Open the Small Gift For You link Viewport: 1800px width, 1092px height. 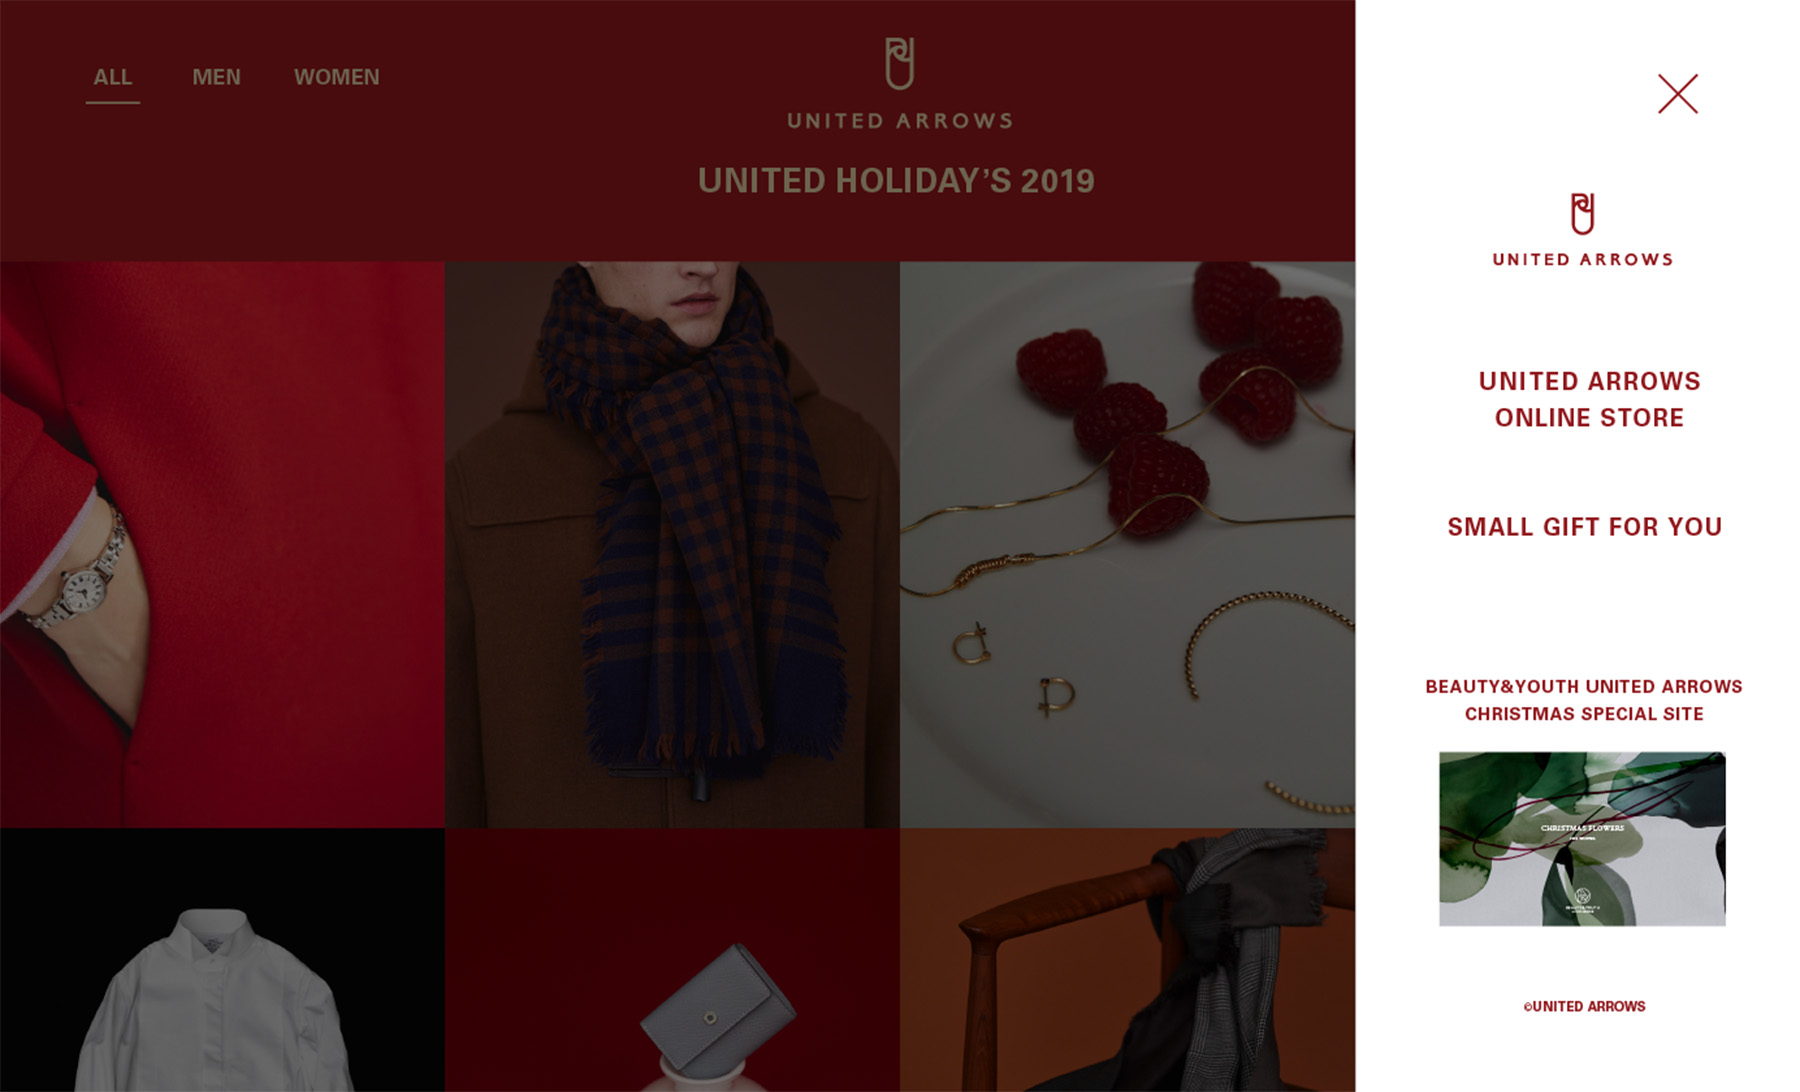(x=1584, y=527)
